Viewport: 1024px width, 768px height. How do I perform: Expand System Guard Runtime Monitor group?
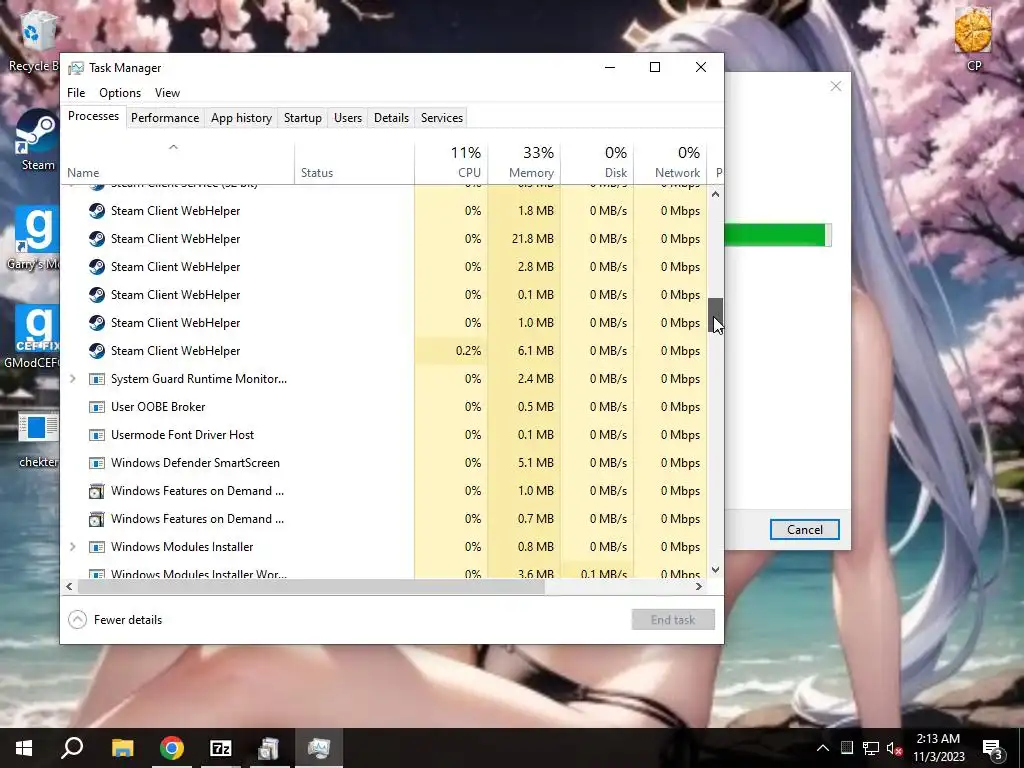pos(72,379)
